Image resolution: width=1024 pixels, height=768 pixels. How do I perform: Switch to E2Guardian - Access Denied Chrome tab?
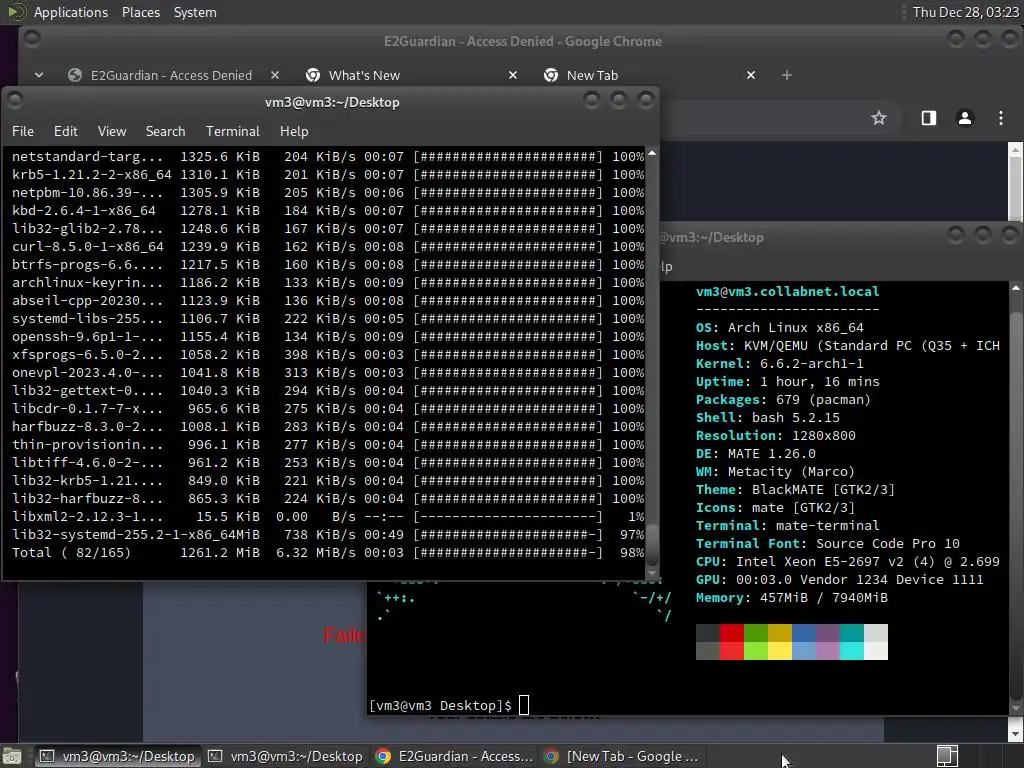pyautogui.click(x=171, y=75)
